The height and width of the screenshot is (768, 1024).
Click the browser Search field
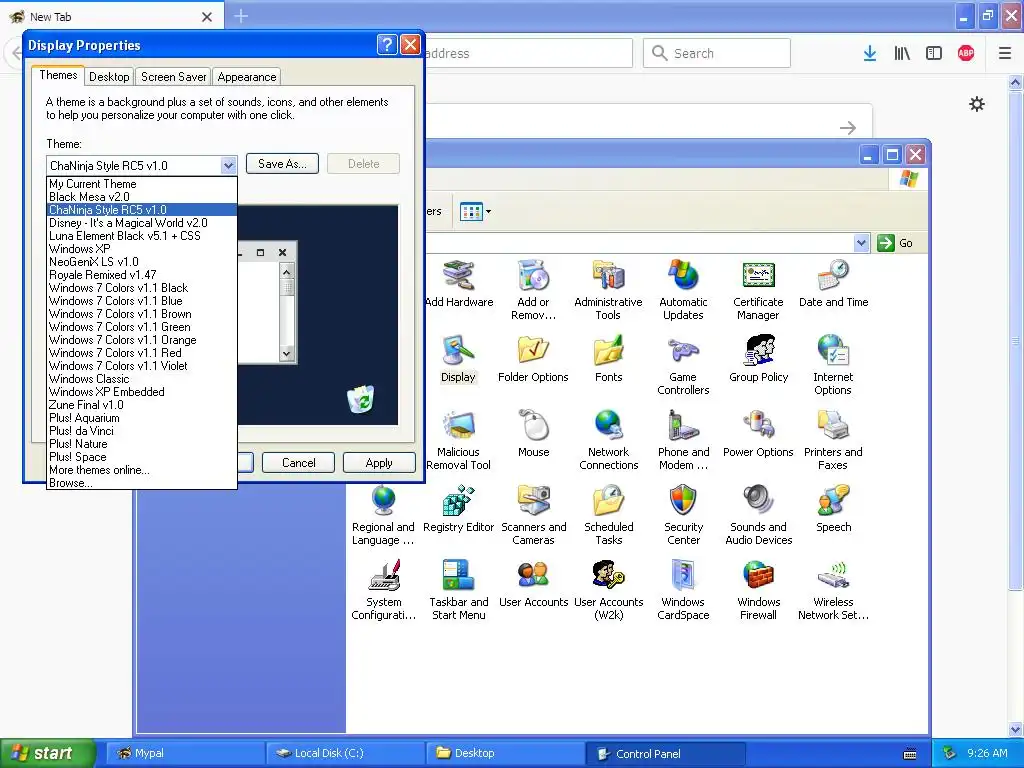pyautogui.click(x=717, y=54)
